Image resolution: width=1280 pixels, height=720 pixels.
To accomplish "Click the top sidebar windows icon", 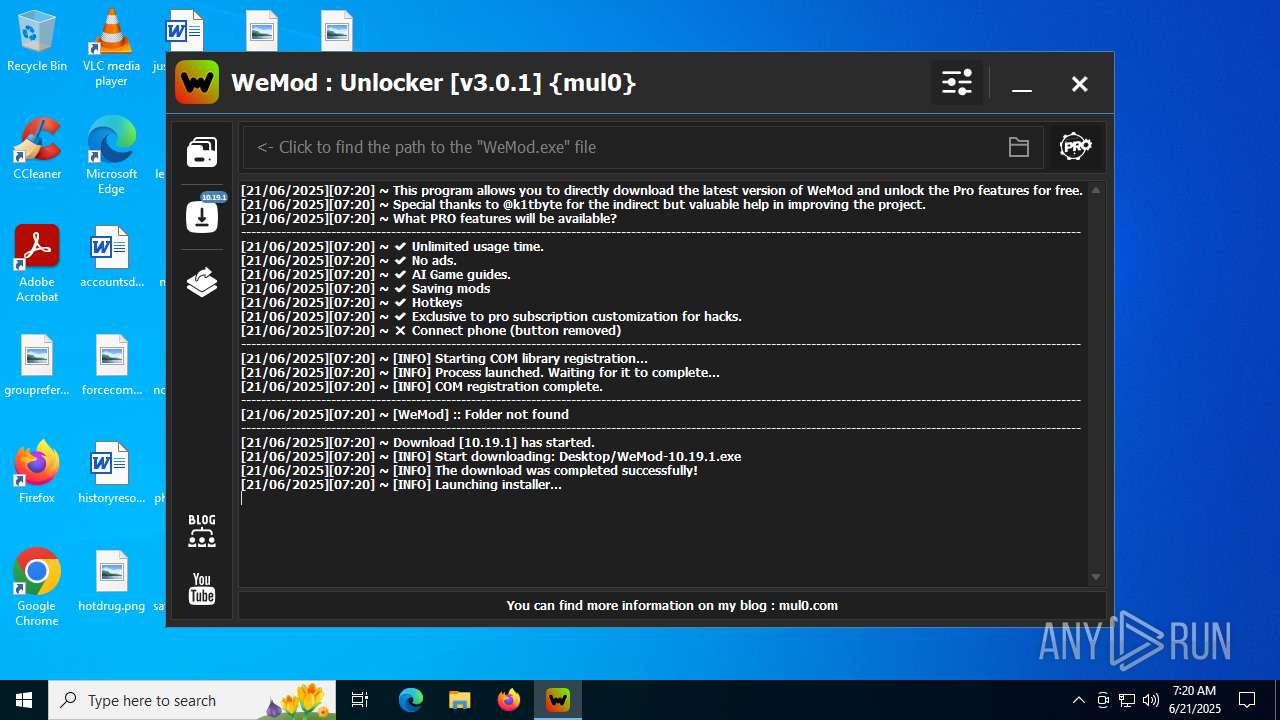I will click(202, 152).
